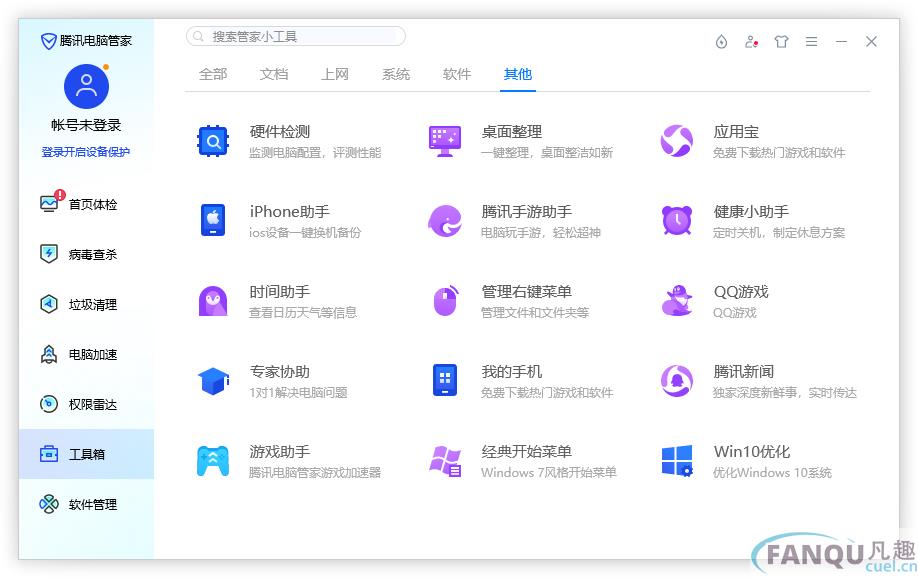Open the 时间助手 penguin icon
Viewport: 918px width, 578px height.
coord(213,301)
